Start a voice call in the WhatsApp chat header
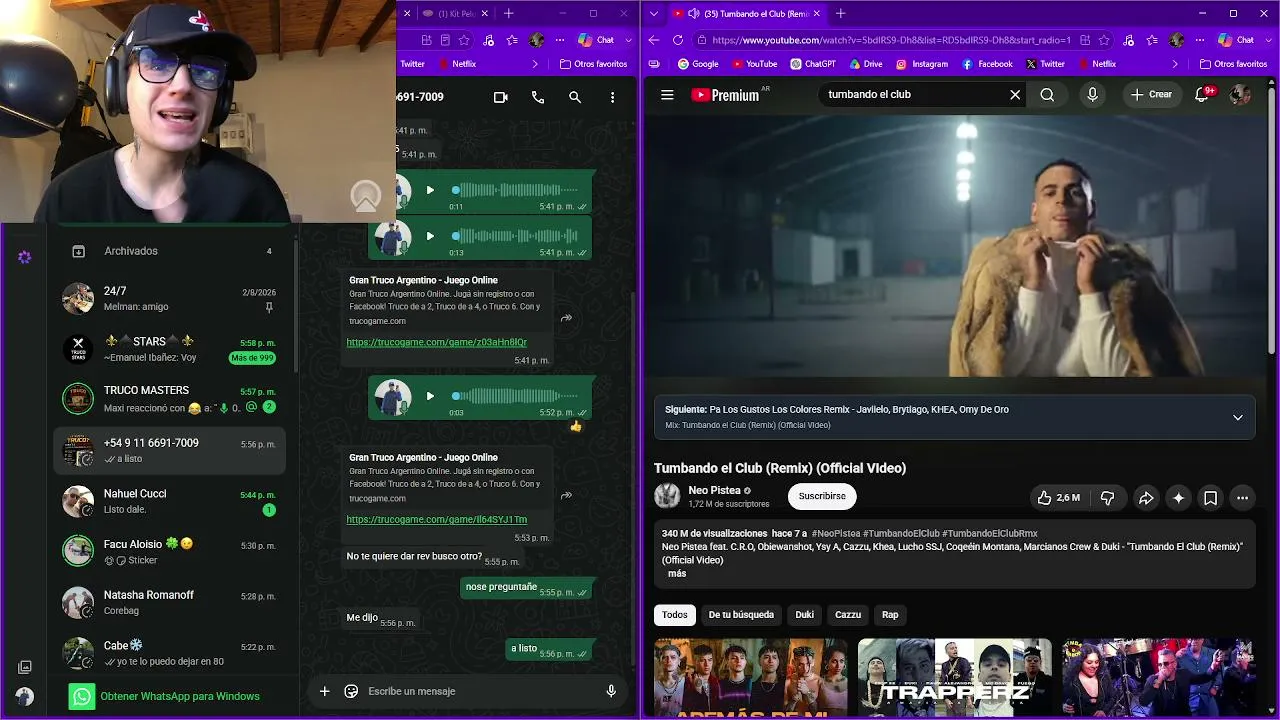This screenshot has height=720, width=1280. coord(538,97)
